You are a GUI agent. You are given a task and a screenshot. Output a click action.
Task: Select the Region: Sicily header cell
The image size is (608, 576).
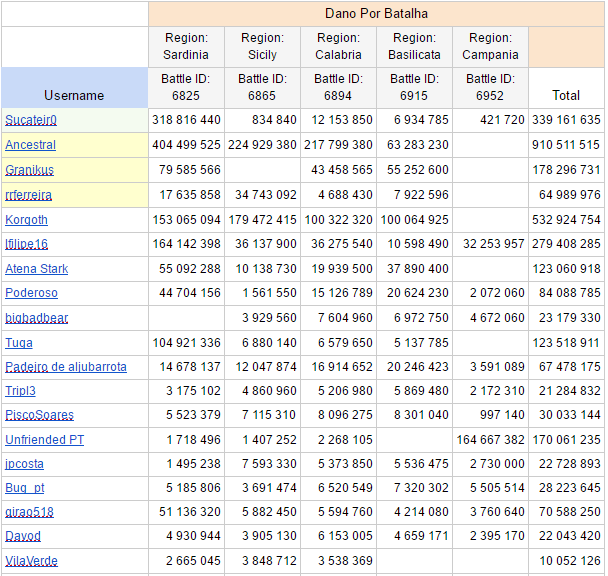pyautogui.click(x=262, y=47)
